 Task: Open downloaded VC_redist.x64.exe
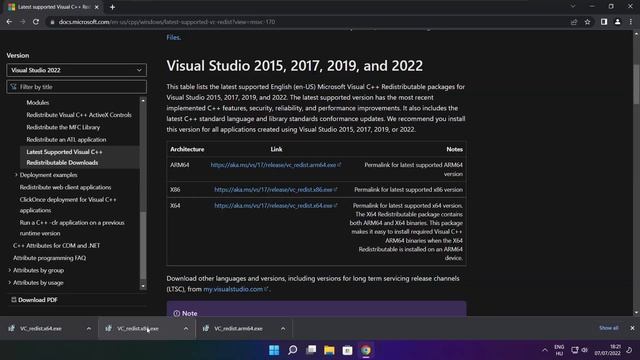[x=41, y=328]
